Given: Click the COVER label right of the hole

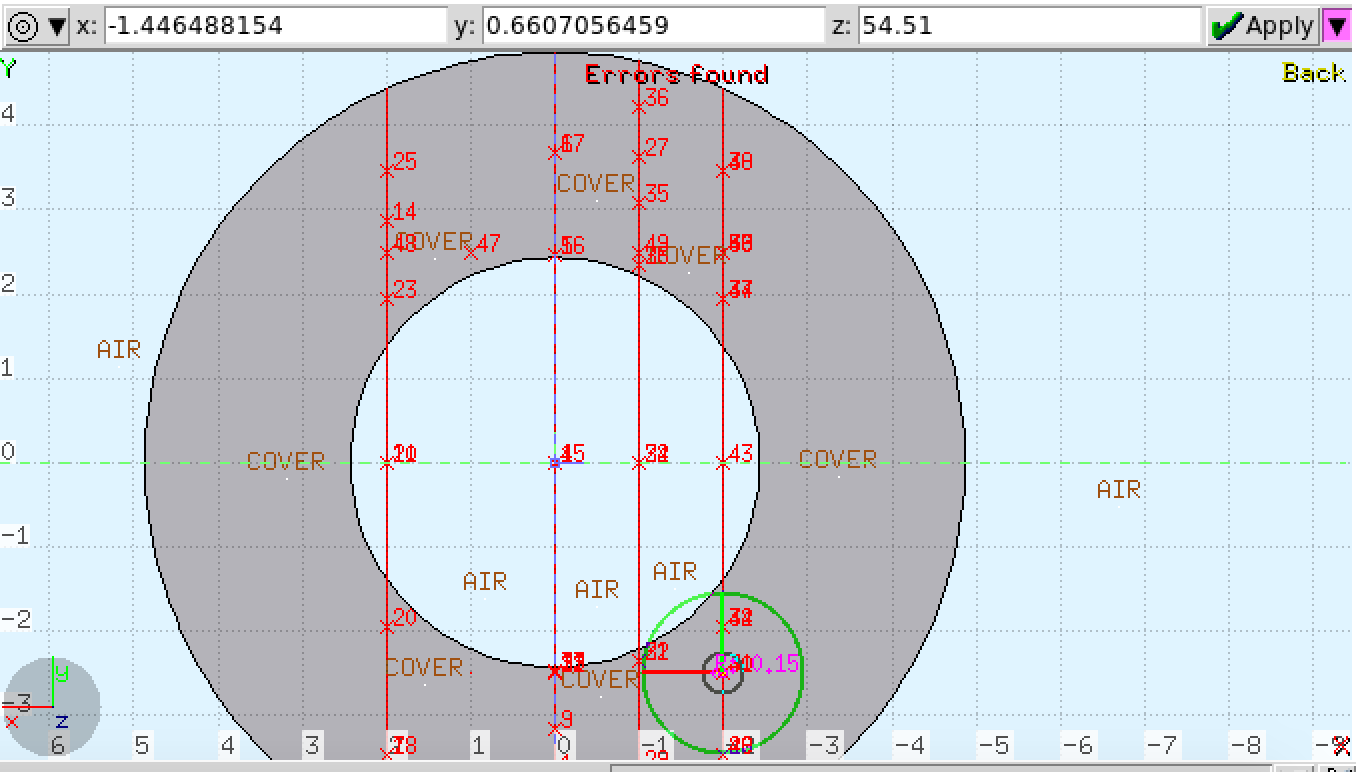Looking at the screenshot, I should (x=838, y=459).
